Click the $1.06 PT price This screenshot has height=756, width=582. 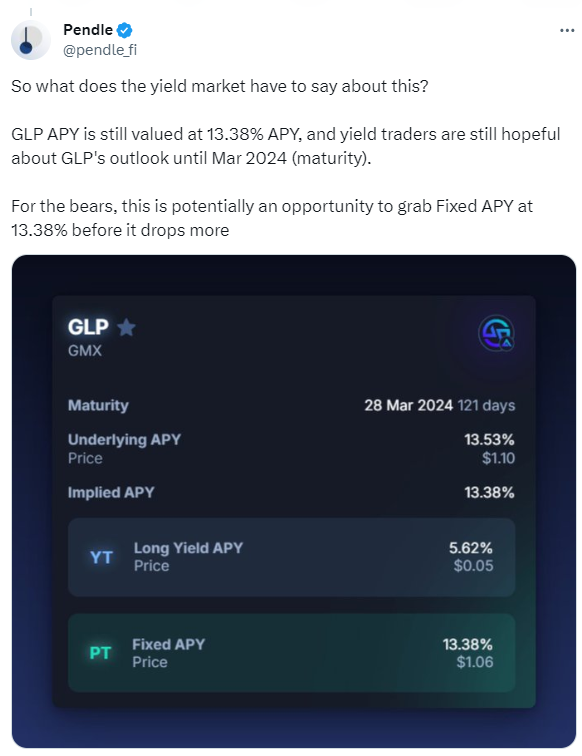pyautogui.click(x=475, y=662)
